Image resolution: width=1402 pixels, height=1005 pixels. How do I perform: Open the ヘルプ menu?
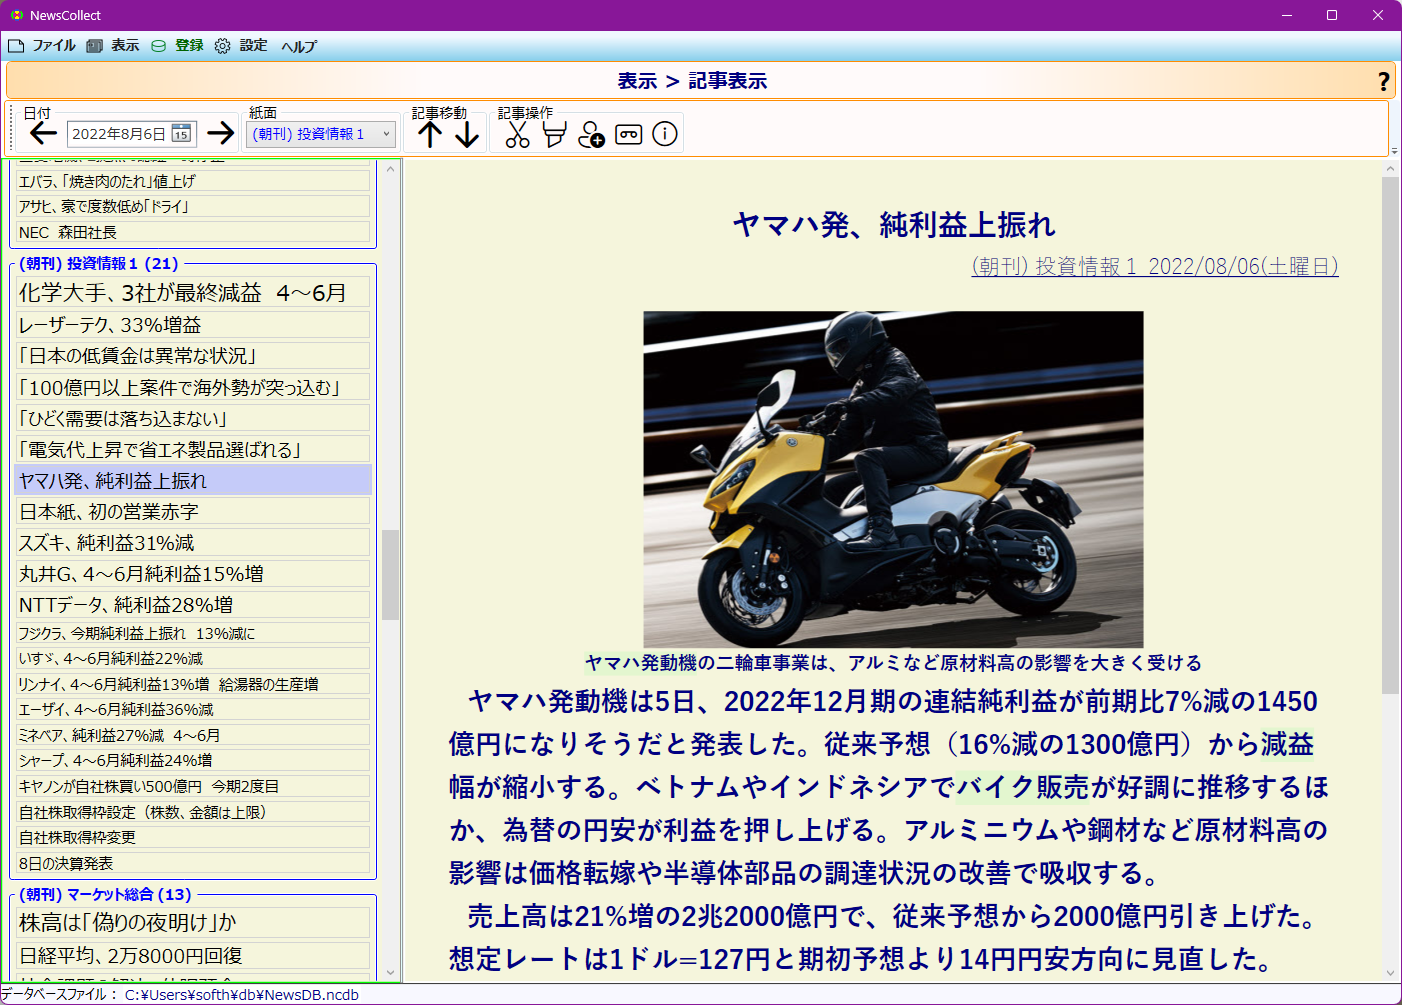[x=299, y=46]
